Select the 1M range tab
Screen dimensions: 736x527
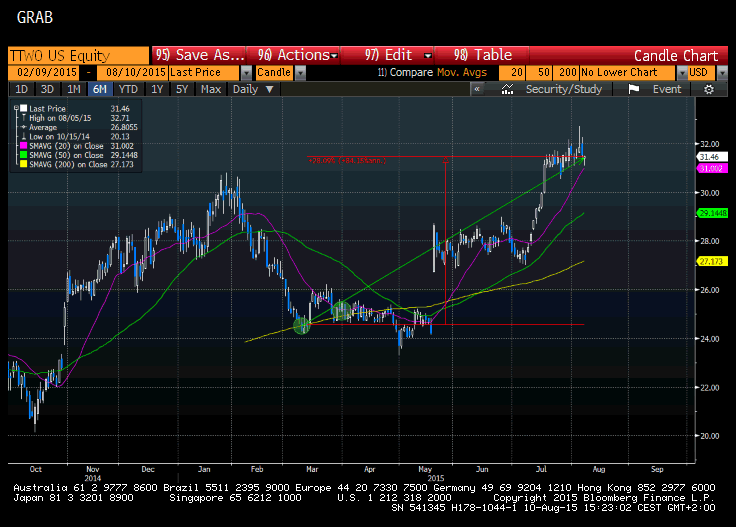coord(73,89)
